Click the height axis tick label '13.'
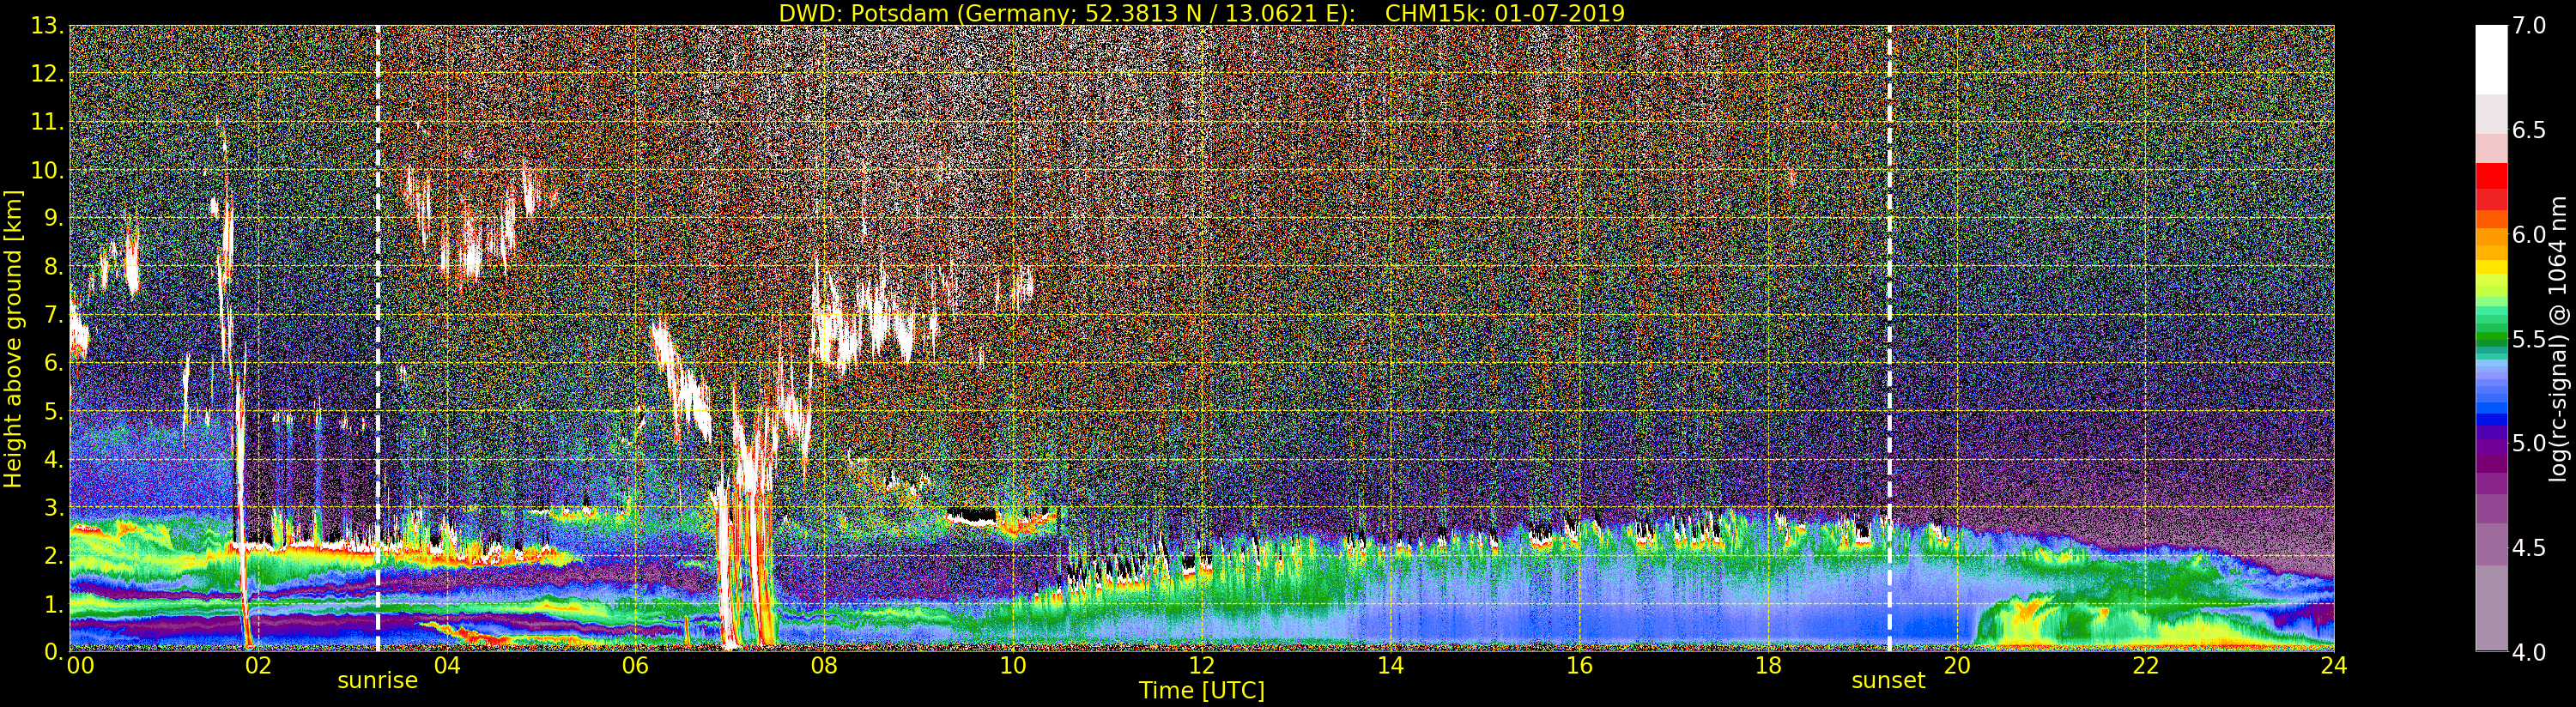2576x707 pixels. pos(47,26)
